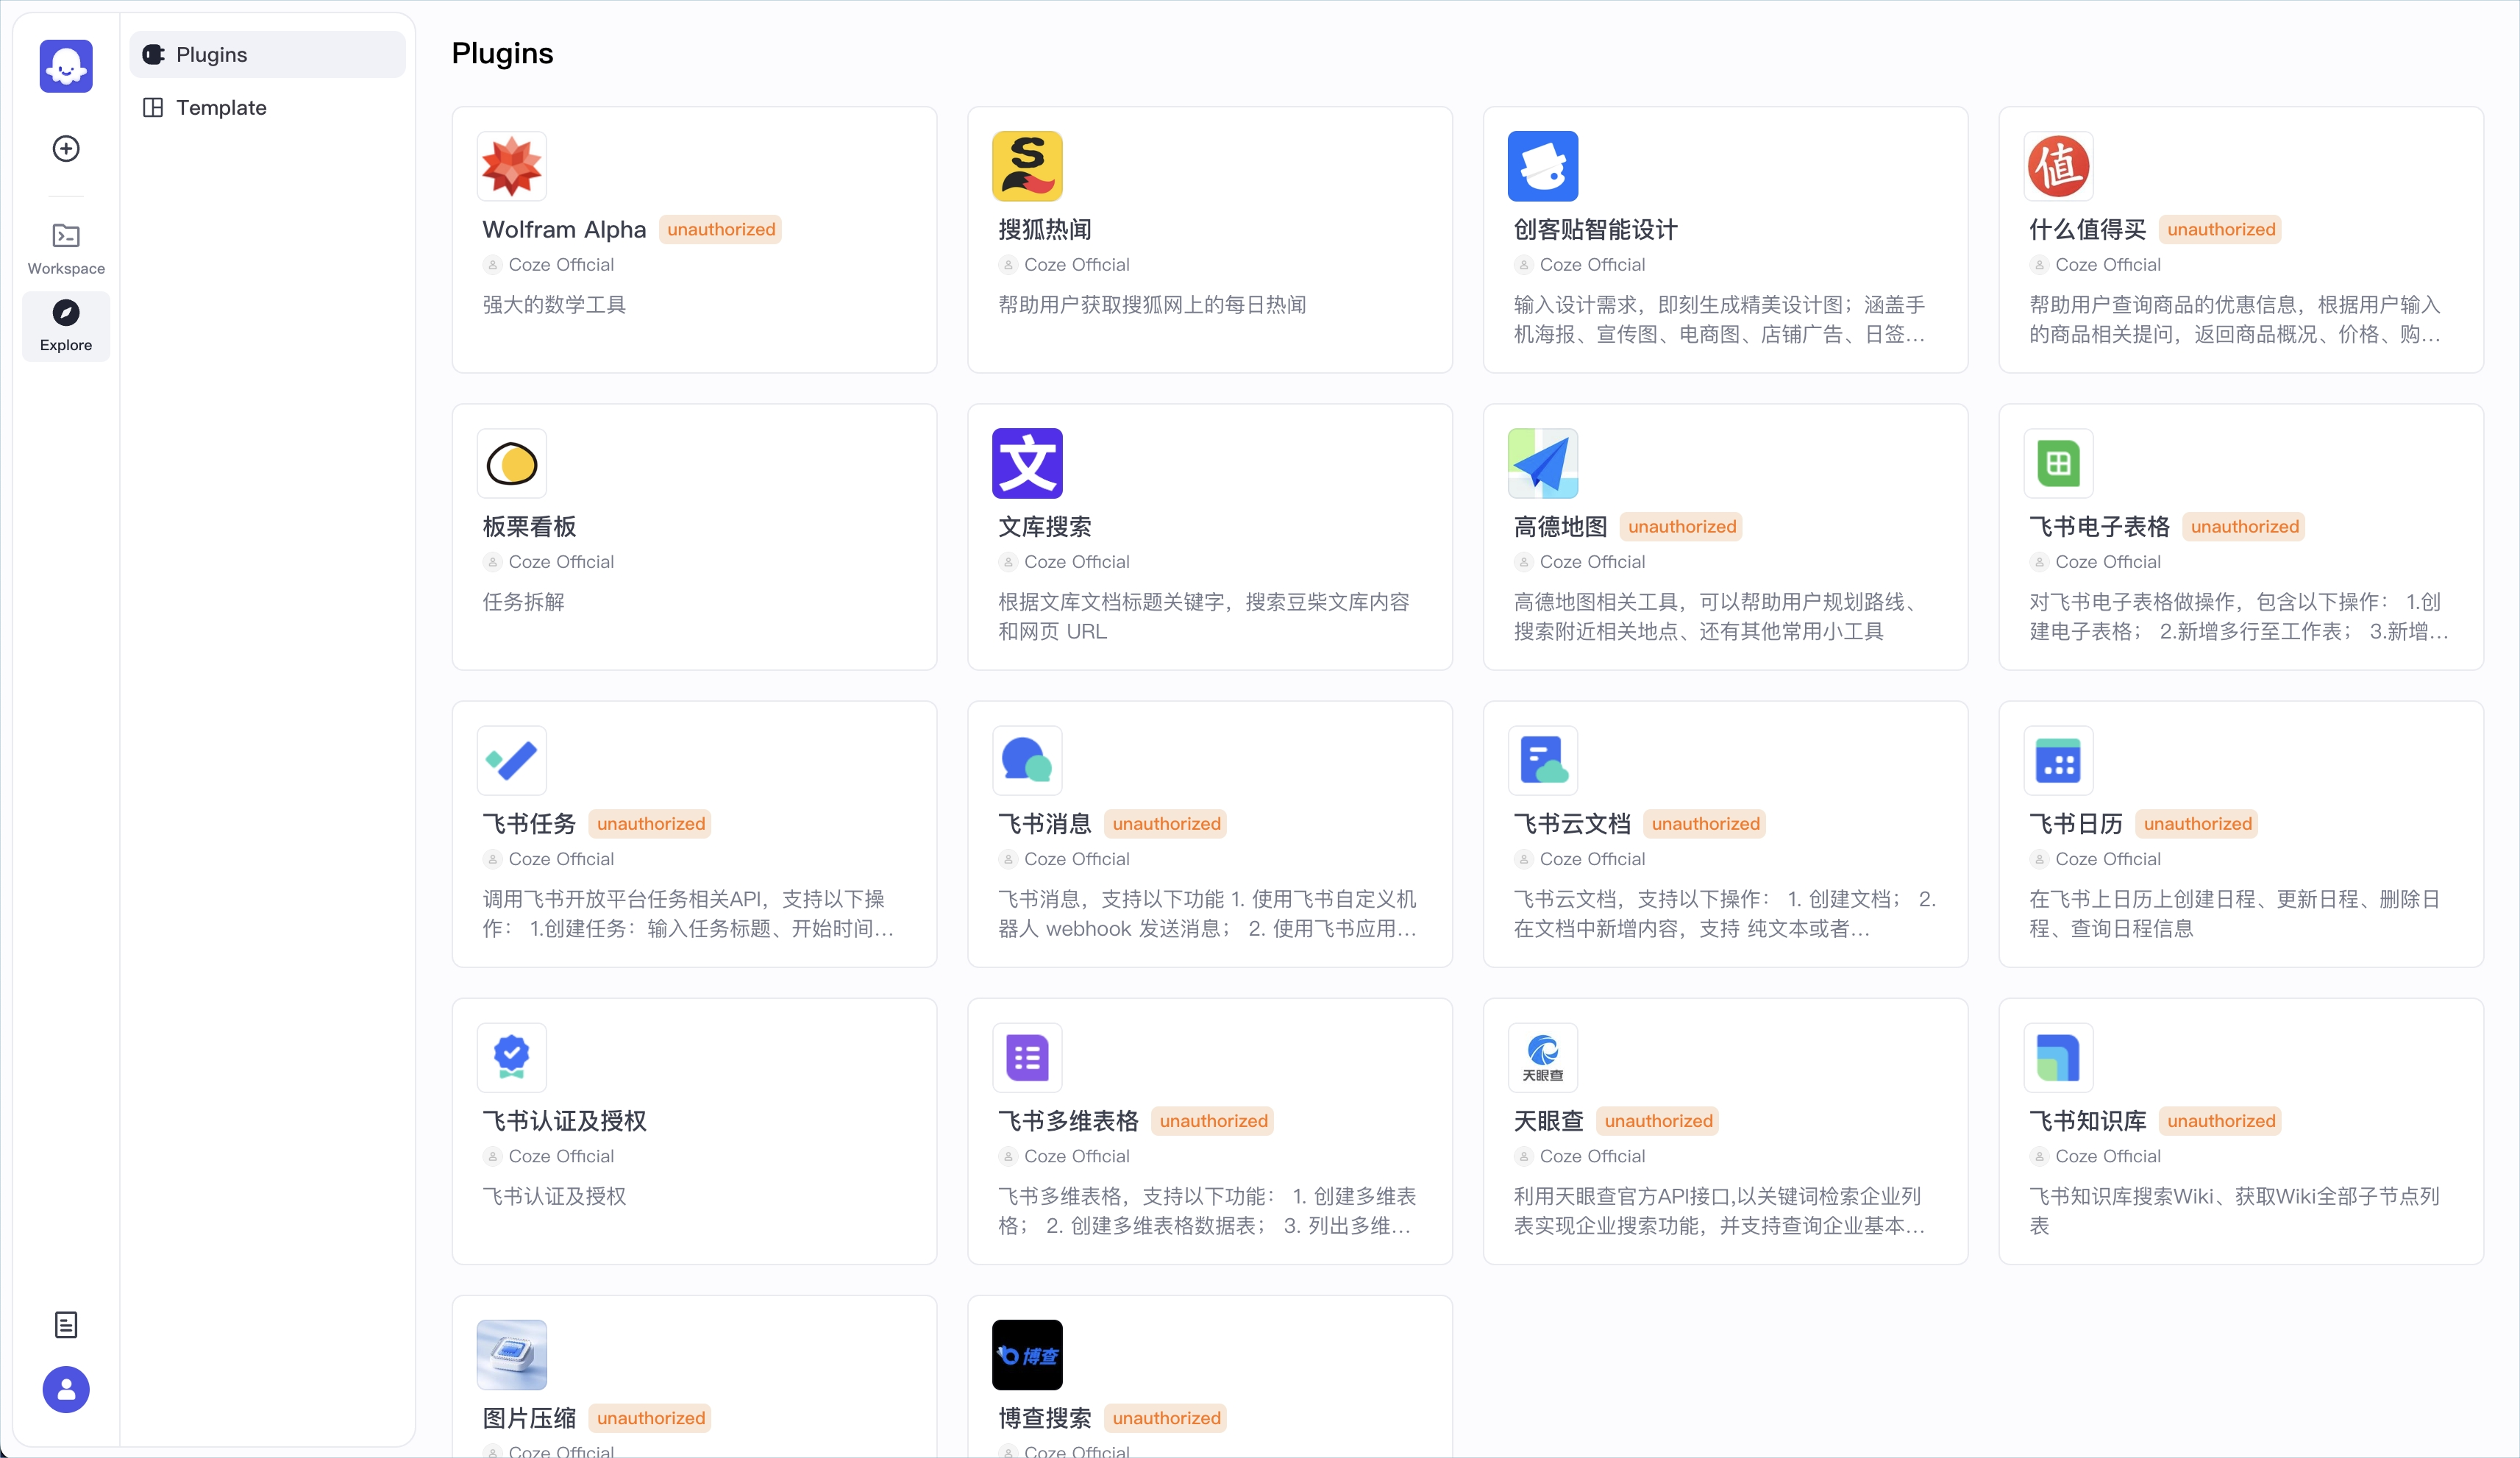The image size is (2520, 1458).
Task: Click unauthorized badge on 什么值得买
Action: [2220, 230]
